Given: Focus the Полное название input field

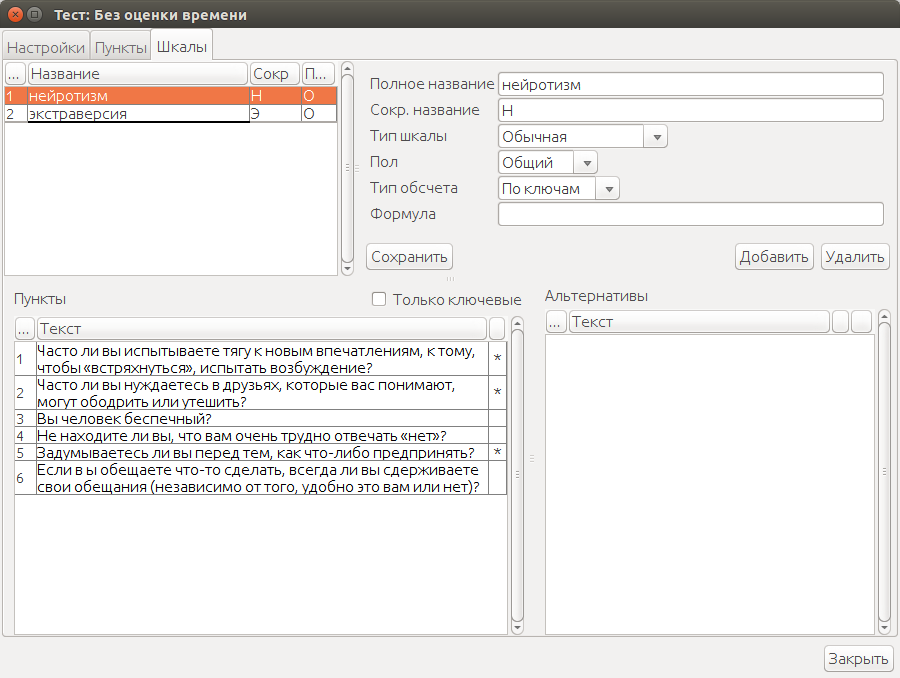Looking at the screenshot, I should point(690,84).
